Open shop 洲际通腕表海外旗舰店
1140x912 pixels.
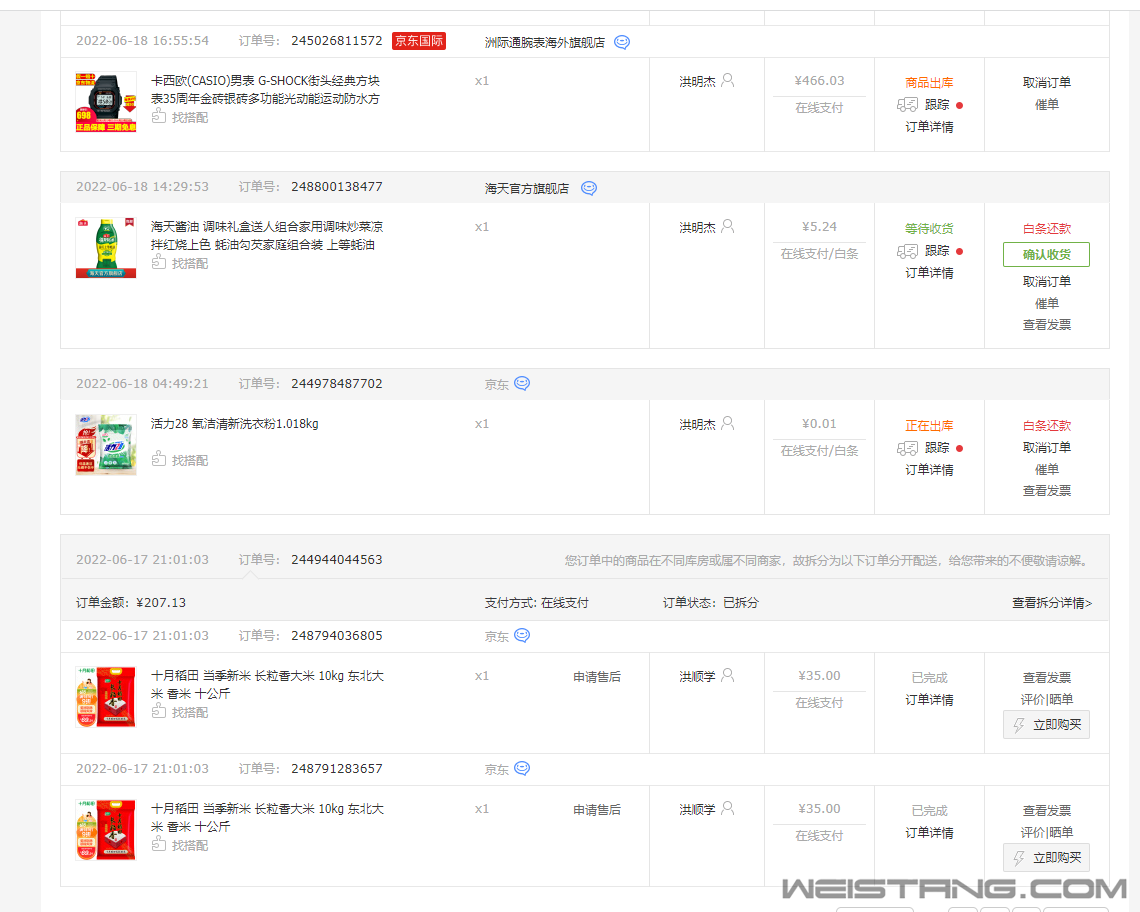[545, 42]
